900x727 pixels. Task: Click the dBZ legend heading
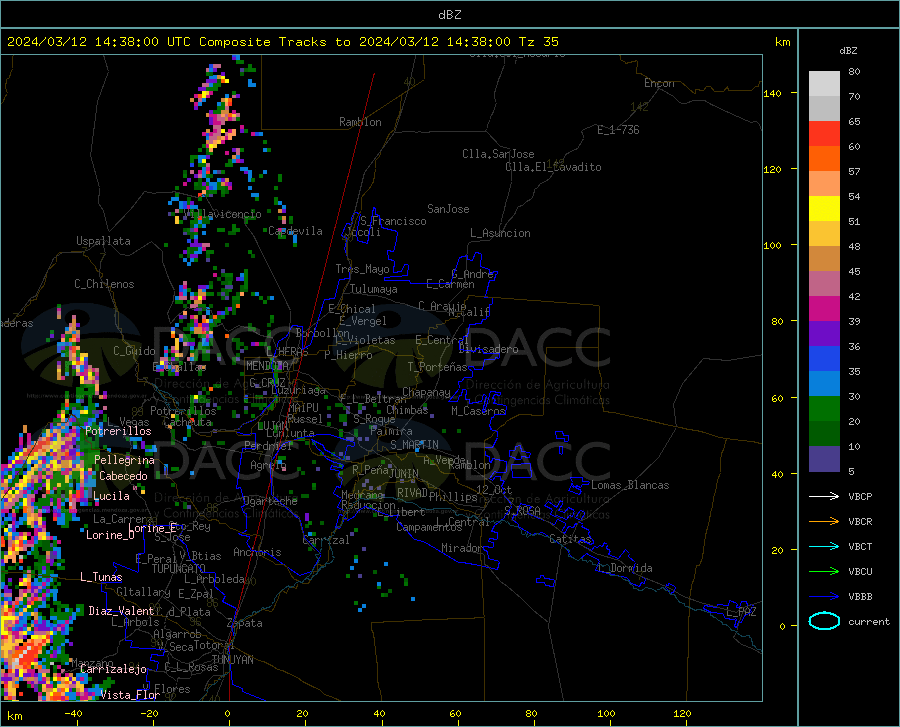point(848,50)
